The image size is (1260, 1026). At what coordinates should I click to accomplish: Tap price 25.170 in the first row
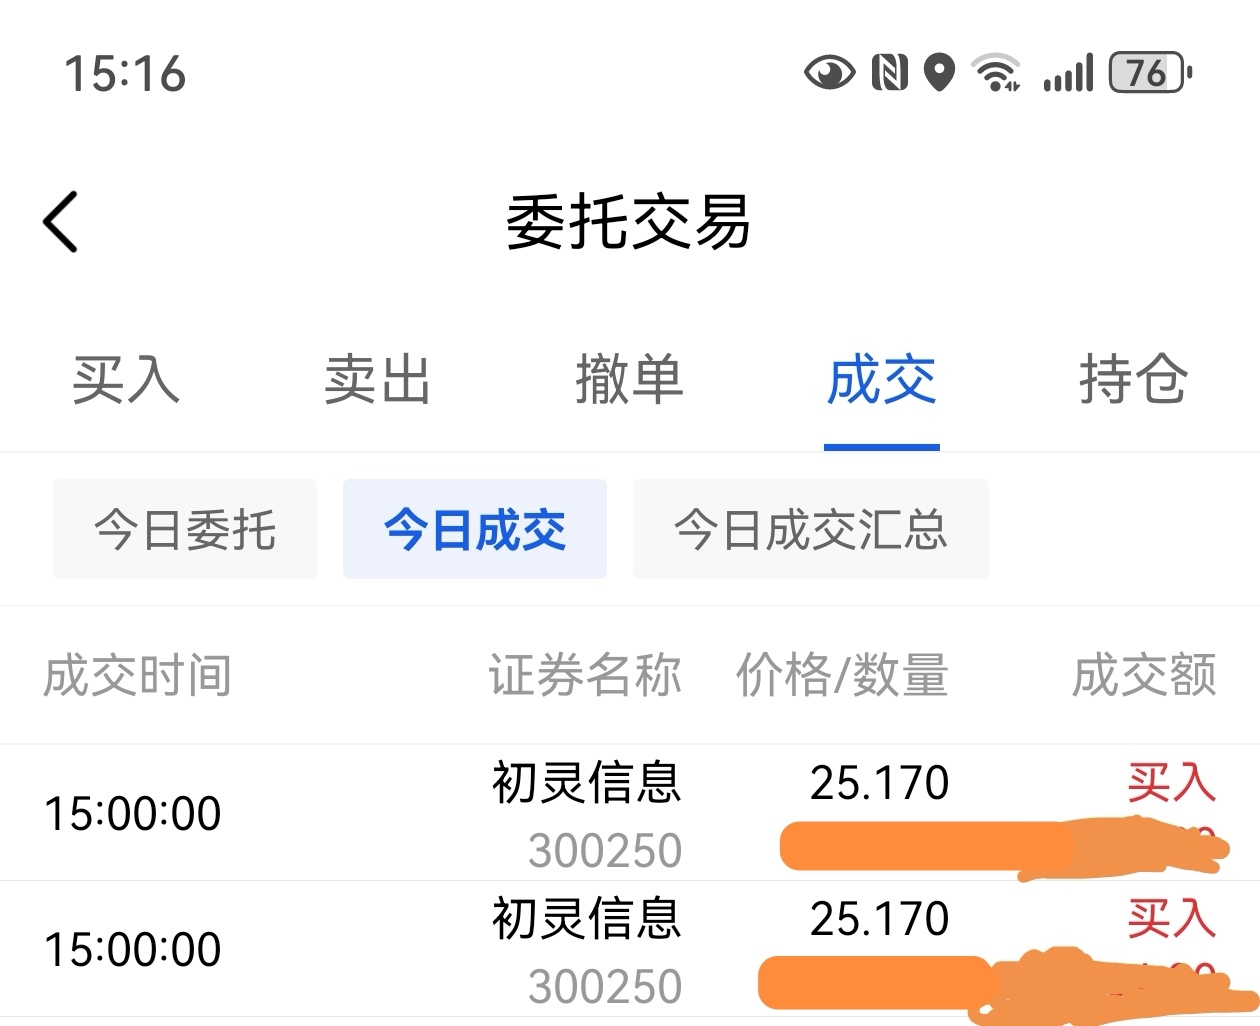879,783
